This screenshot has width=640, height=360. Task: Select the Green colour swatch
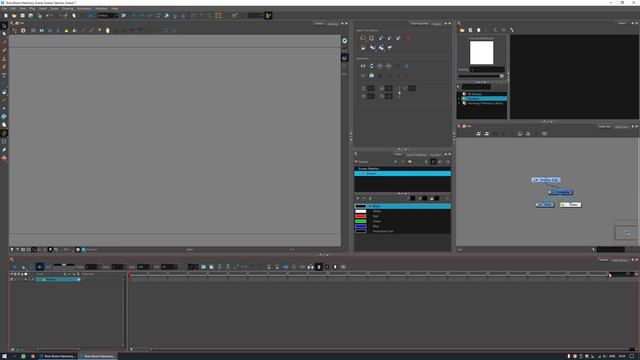click(360, 221)
